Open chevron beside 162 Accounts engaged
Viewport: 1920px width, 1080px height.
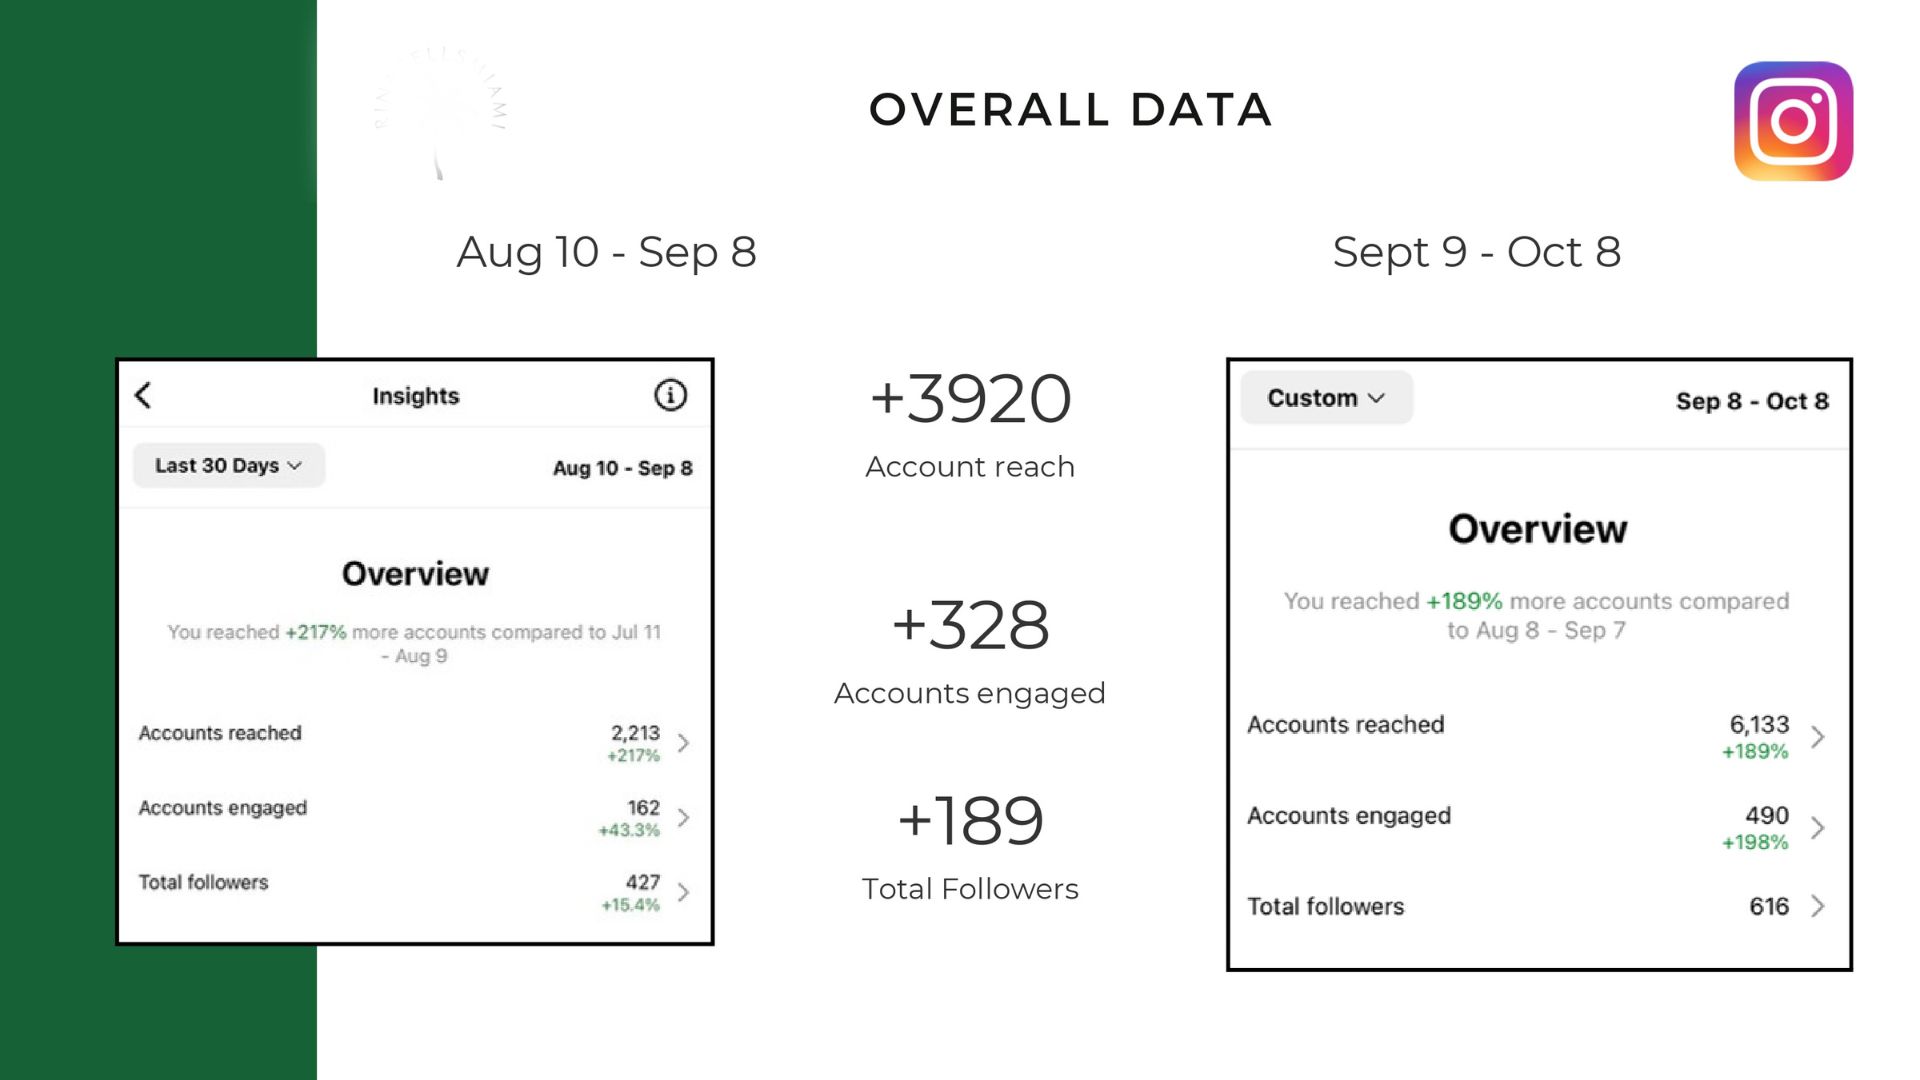click(683, 817)
